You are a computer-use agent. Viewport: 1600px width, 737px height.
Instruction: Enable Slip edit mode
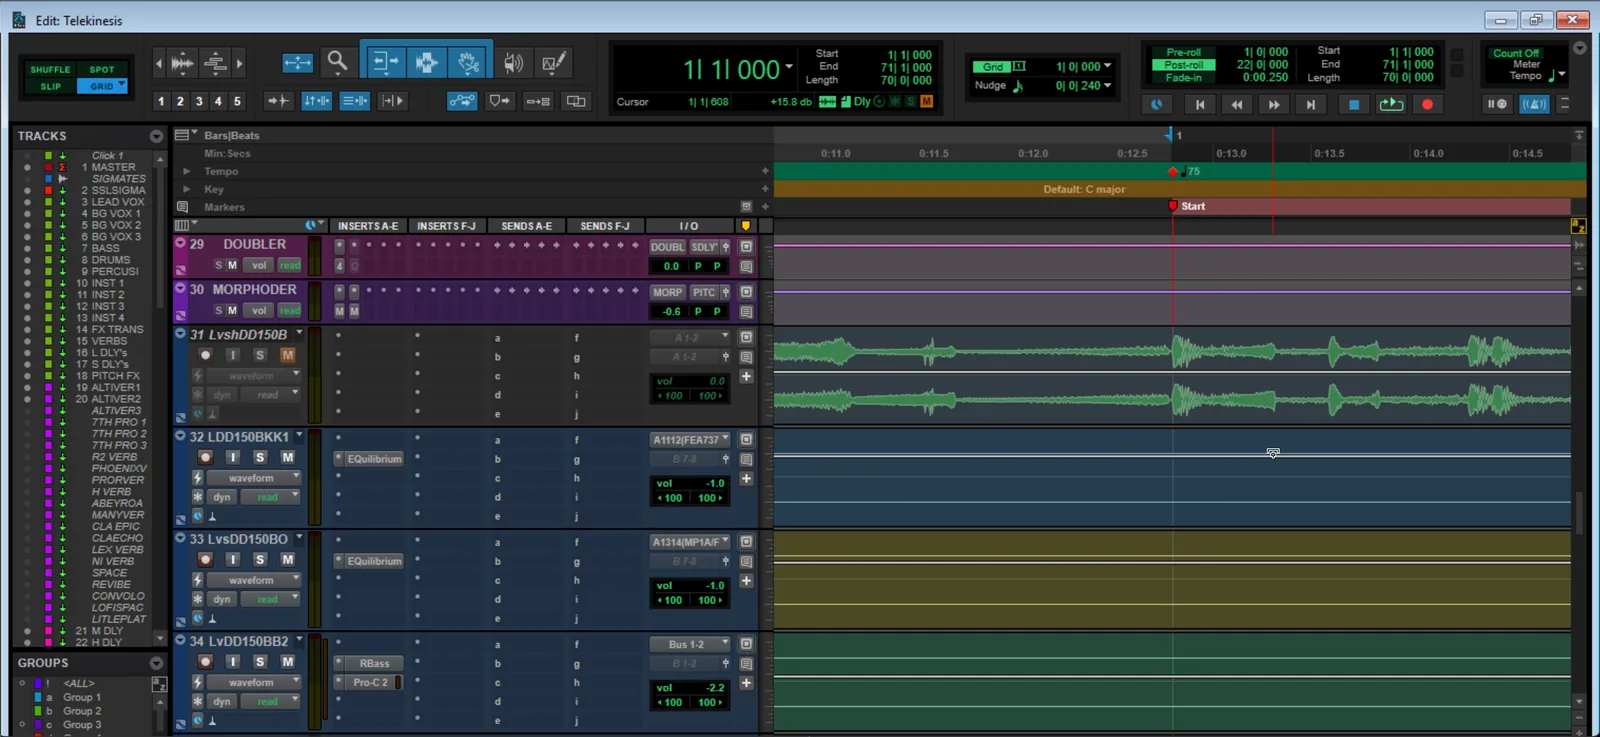tap(50, 86)
